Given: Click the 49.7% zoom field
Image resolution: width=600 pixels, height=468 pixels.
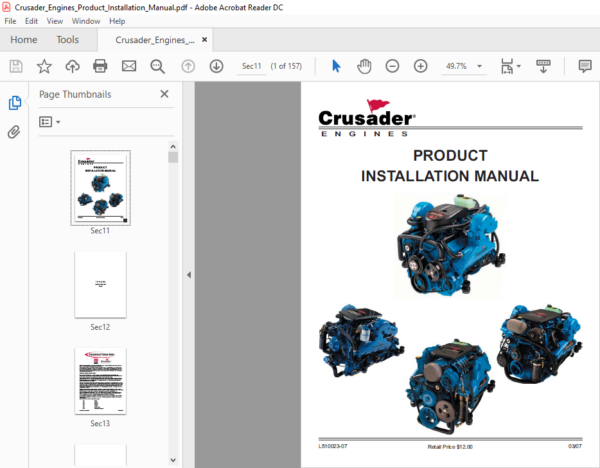Looking at the screenshot, I should point(456,66).
